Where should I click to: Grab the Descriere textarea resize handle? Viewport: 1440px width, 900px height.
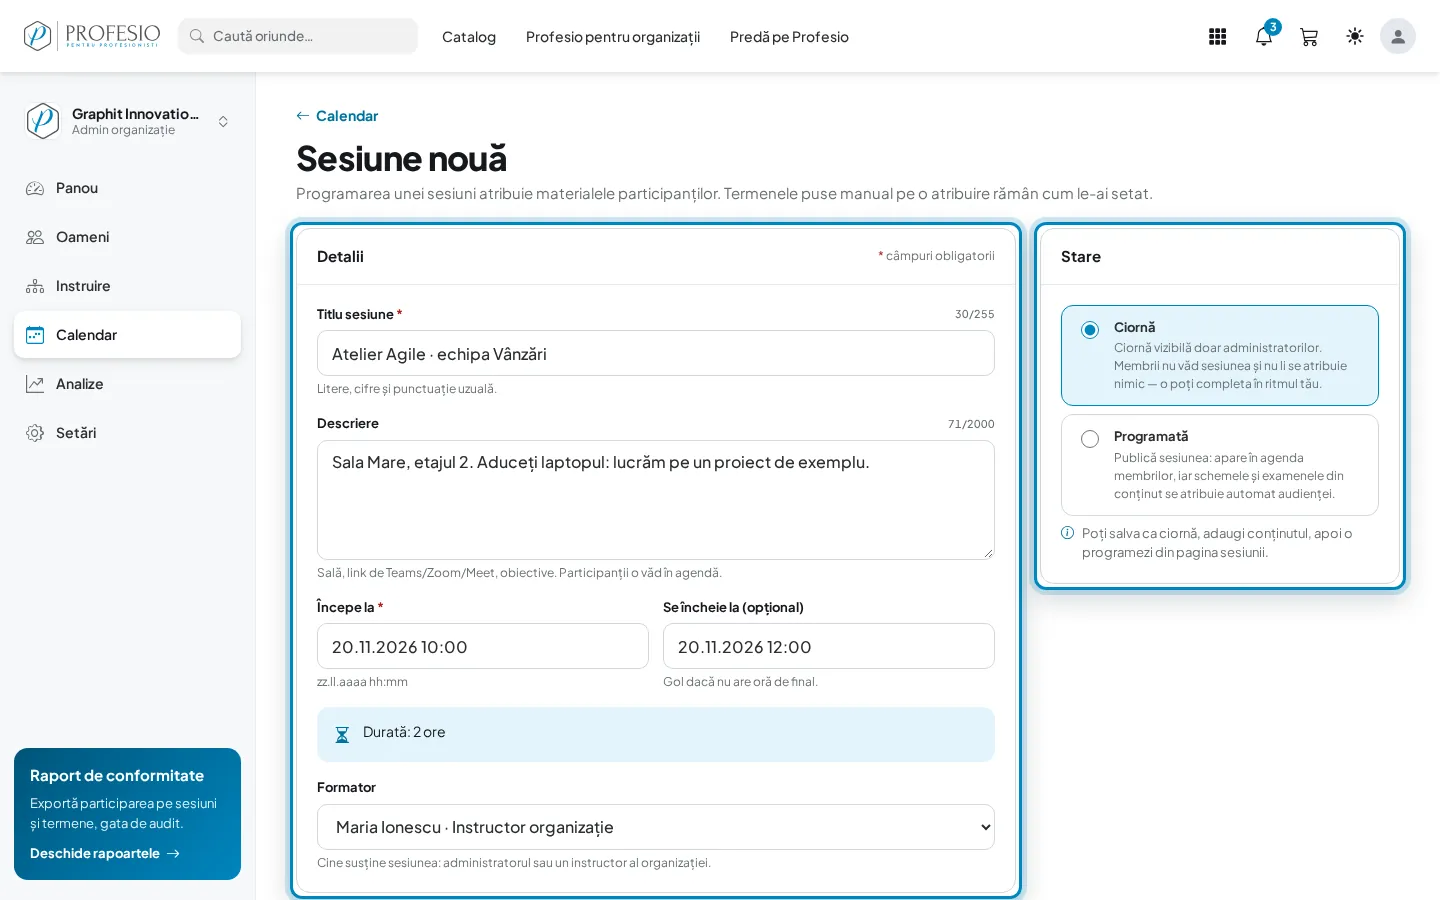(x=988, y=553)
